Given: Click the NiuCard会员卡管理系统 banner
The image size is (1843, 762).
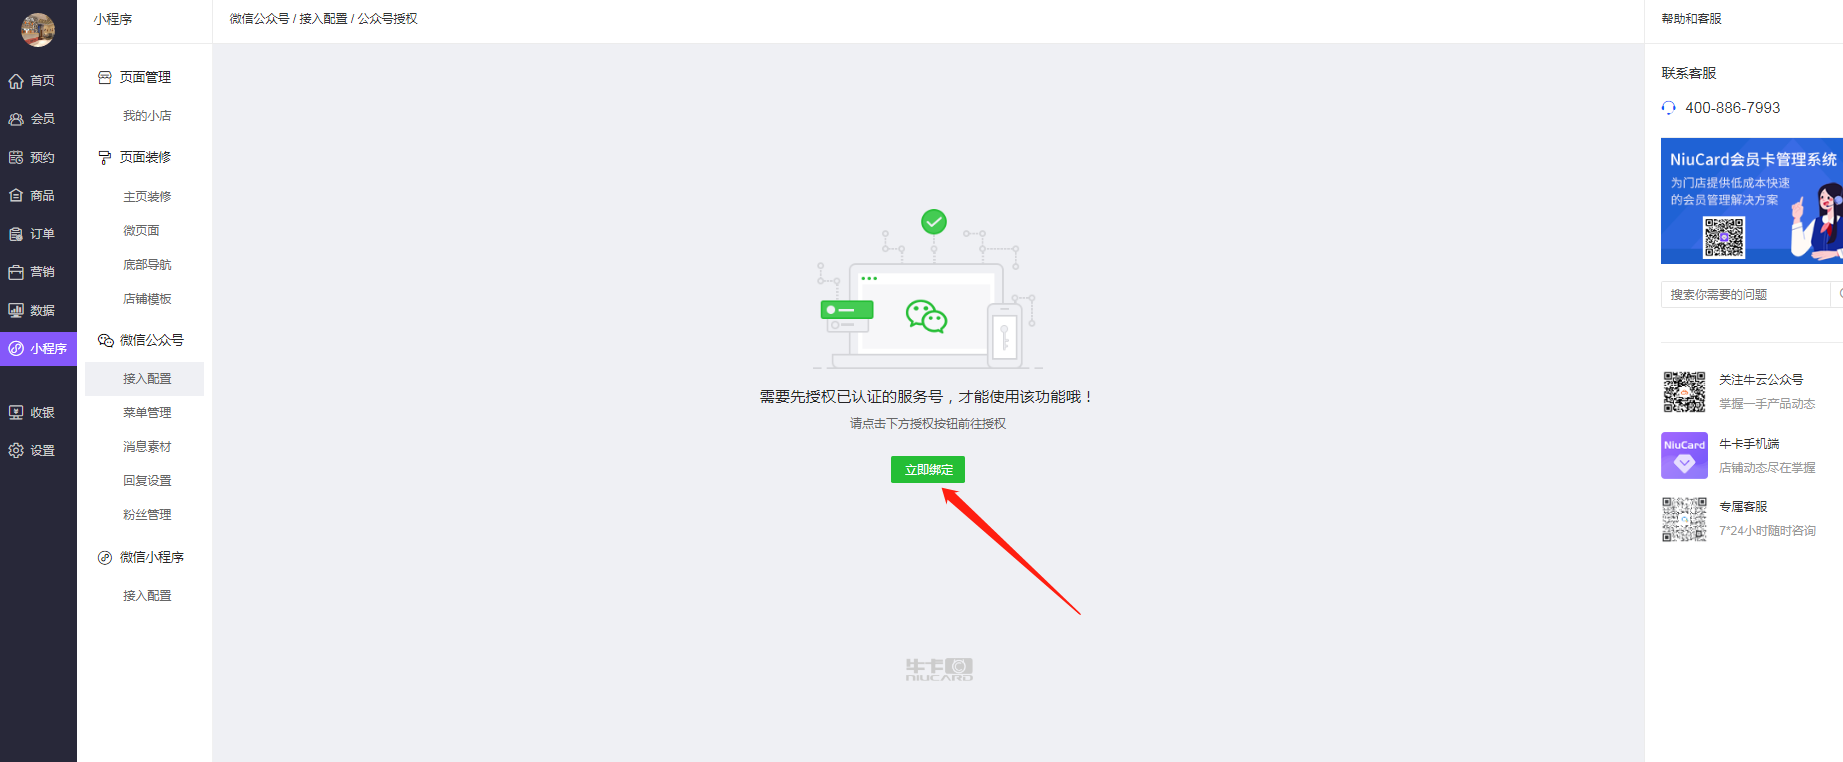Looking at the screenshot, I should pyautogui.click(x=1752, y=201).
